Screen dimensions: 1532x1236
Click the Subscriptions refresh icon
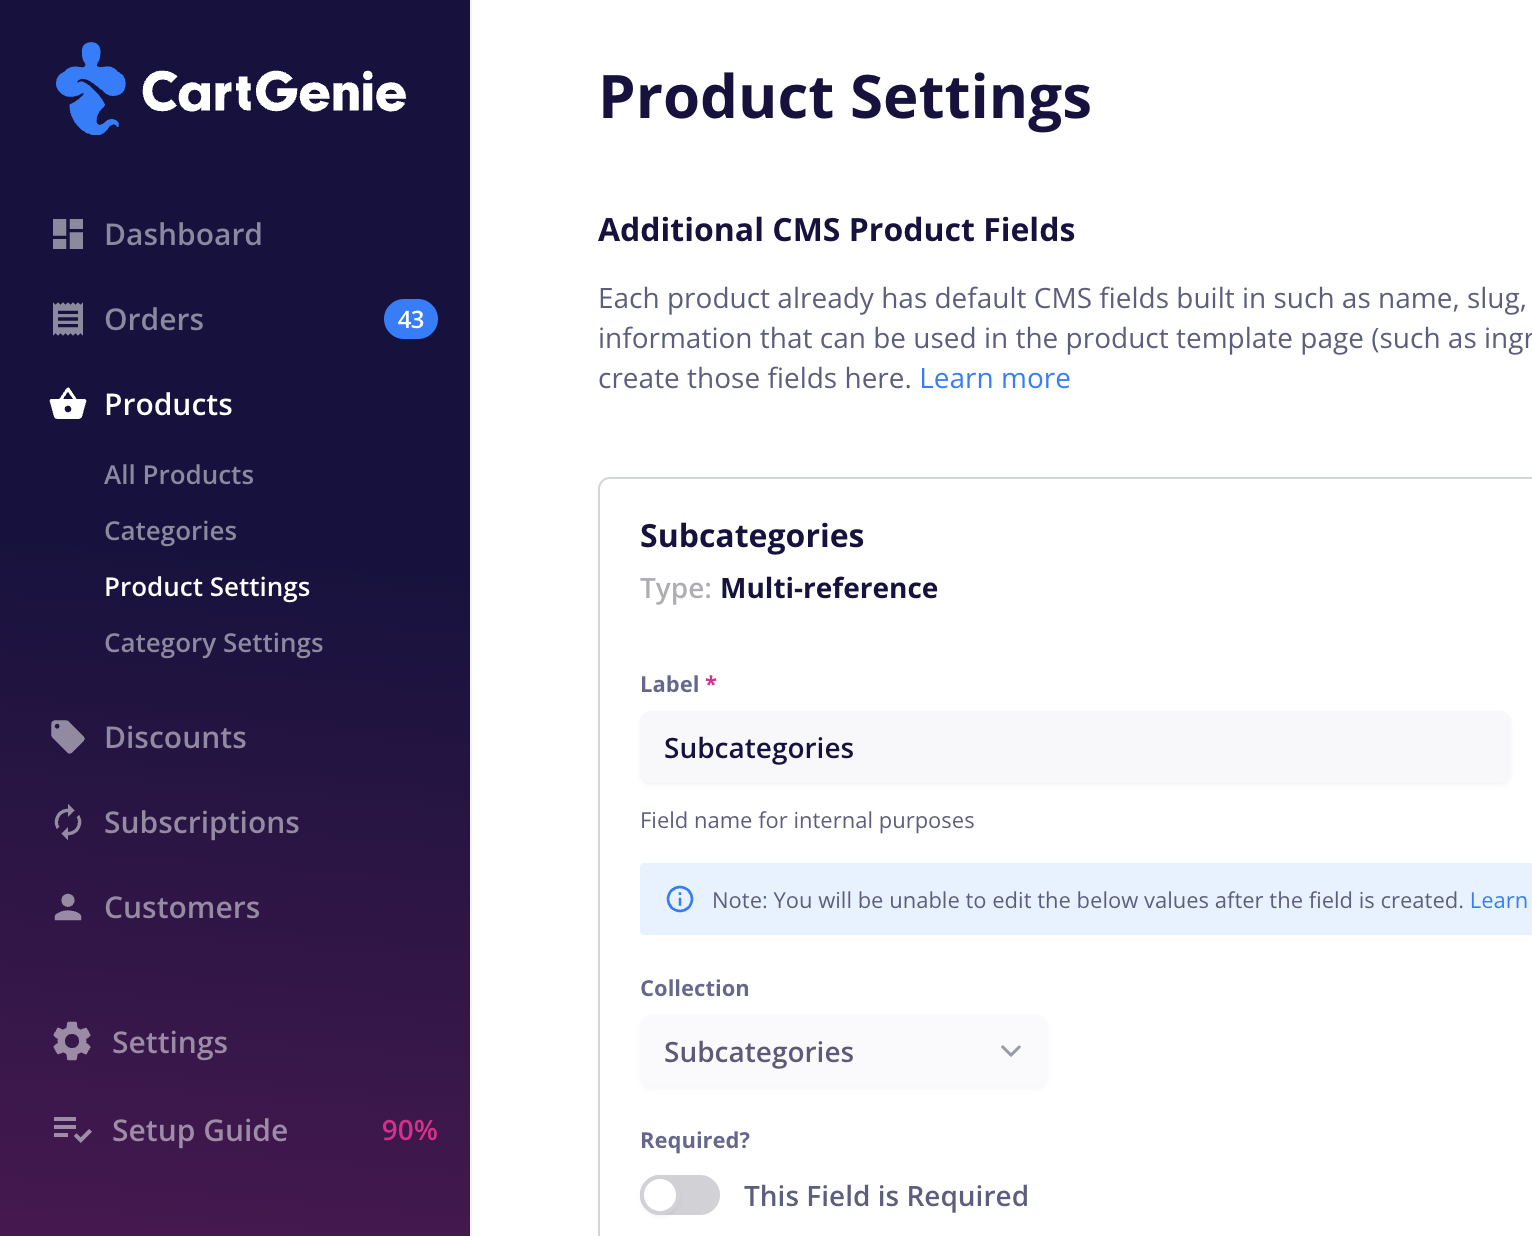point(68,822)
